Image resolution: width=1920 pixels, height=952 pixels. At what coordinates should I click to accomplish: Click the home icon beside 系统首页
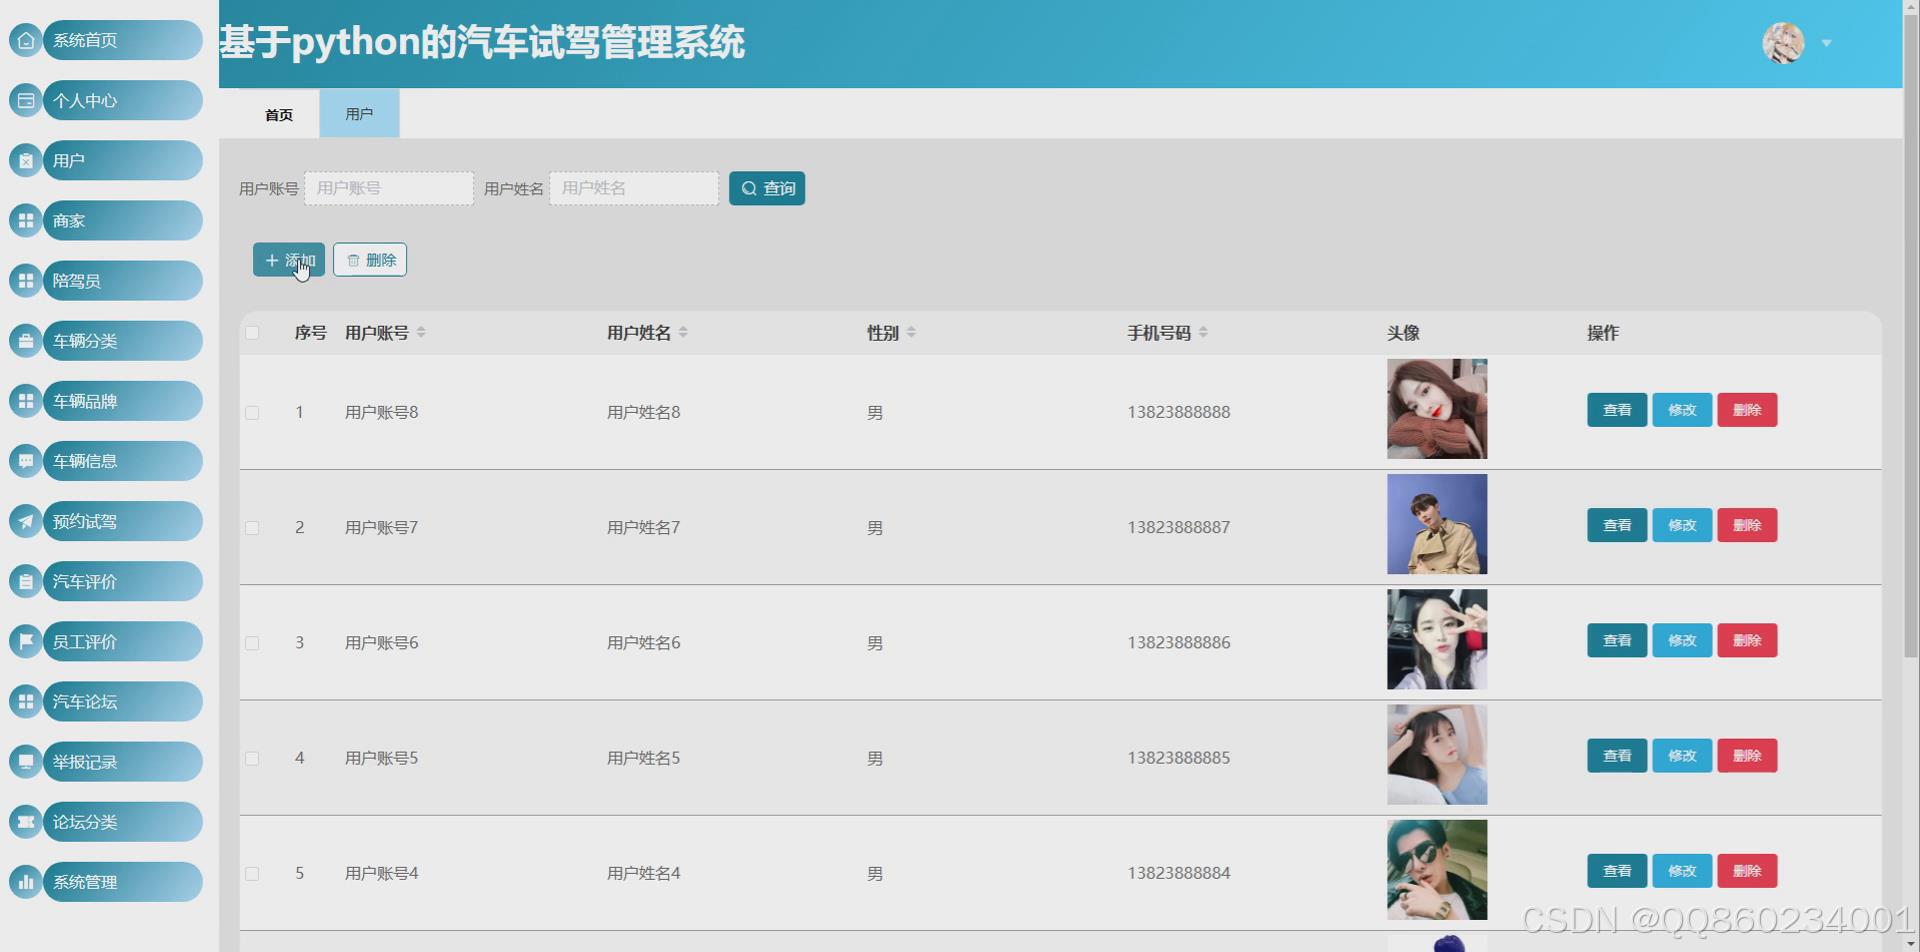tap(26, 40)
